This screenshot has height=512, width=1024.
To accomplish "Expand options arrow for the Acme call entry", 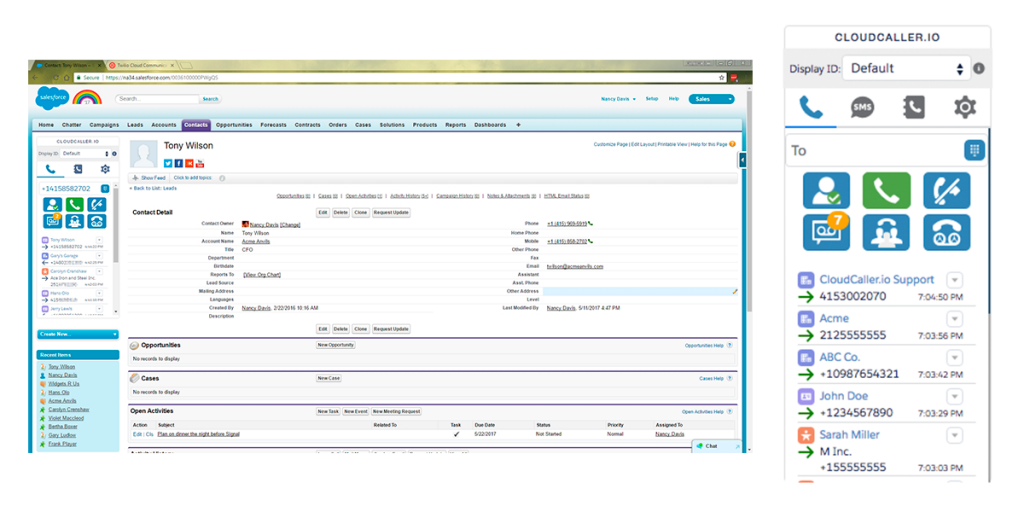I will tap(955, 319).
